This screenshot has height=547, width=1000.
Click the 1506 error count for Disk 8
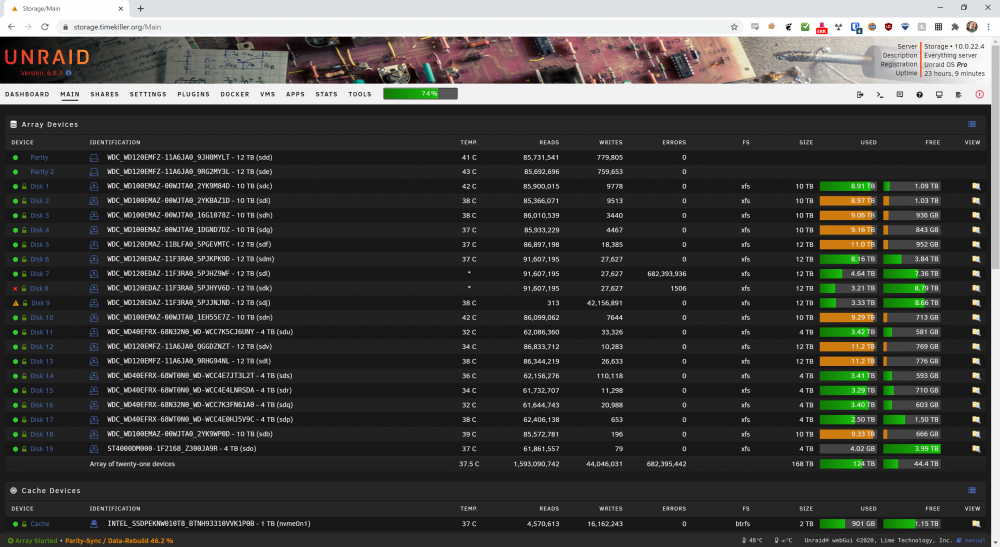[679, 288]
